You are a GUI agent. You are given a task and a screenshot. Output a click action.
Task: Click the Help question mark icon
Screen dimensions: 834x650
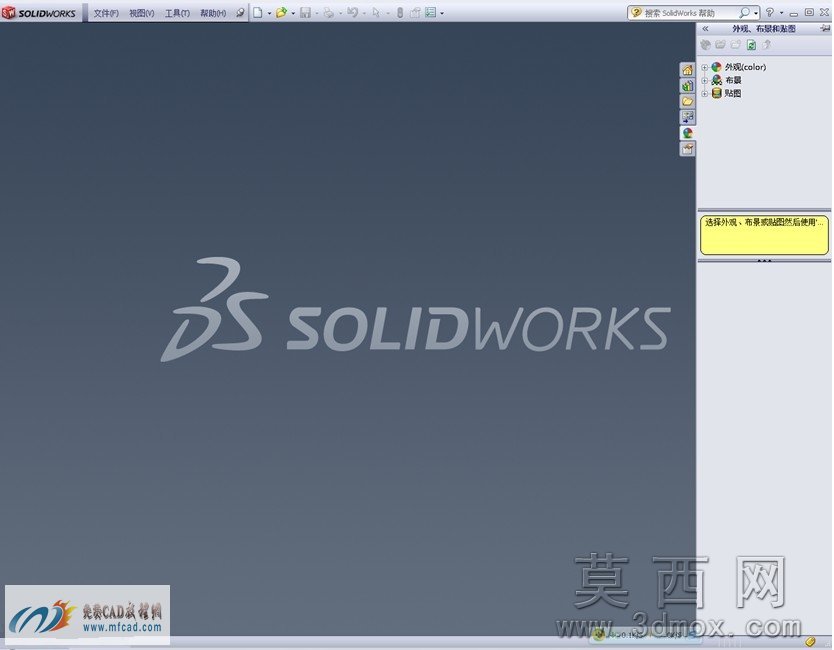(x=770, y=12)
